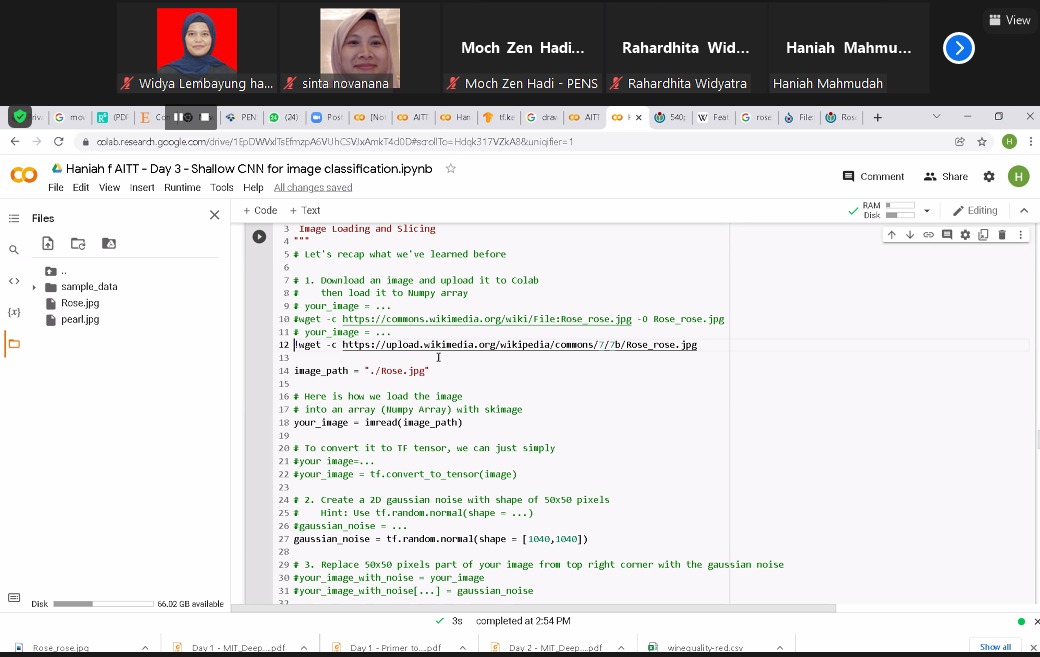Close the Files side panel
This screenshot has width=1040, height=657.
click(x=214, y=215)
